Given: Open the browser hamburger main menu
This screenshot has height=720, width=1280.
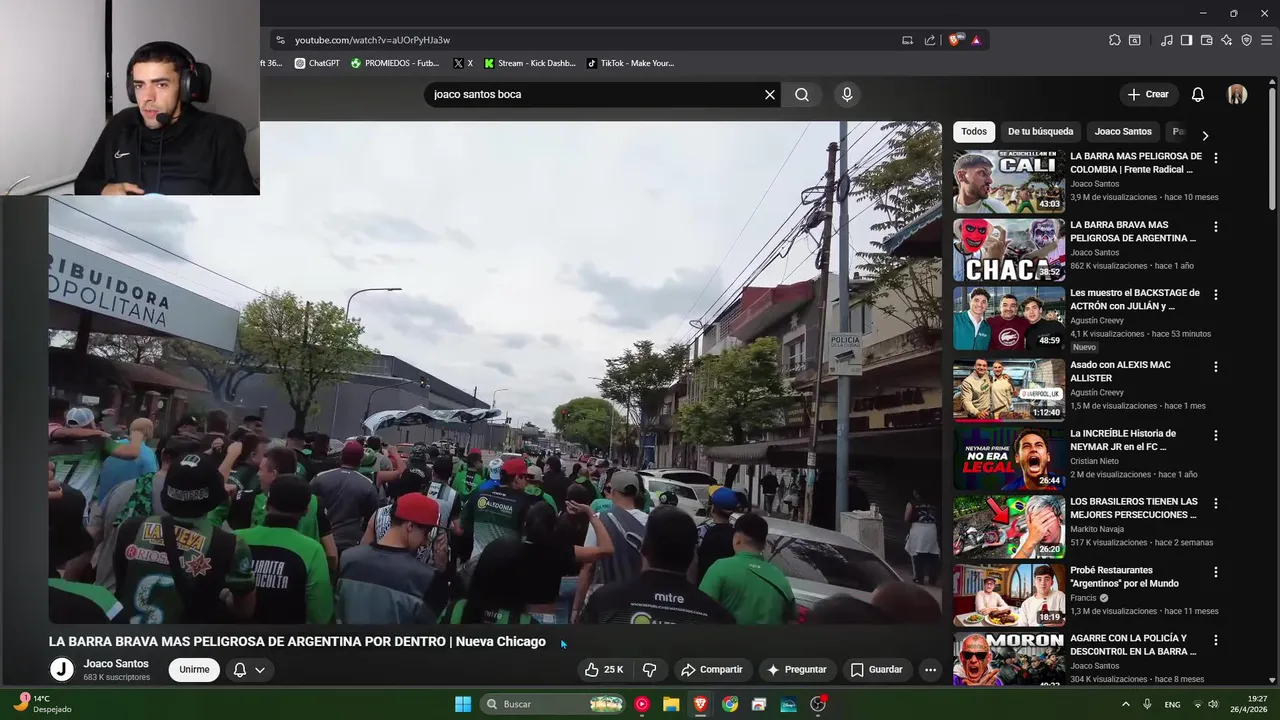Looking at the screenshot, I should coord(1267,40).
